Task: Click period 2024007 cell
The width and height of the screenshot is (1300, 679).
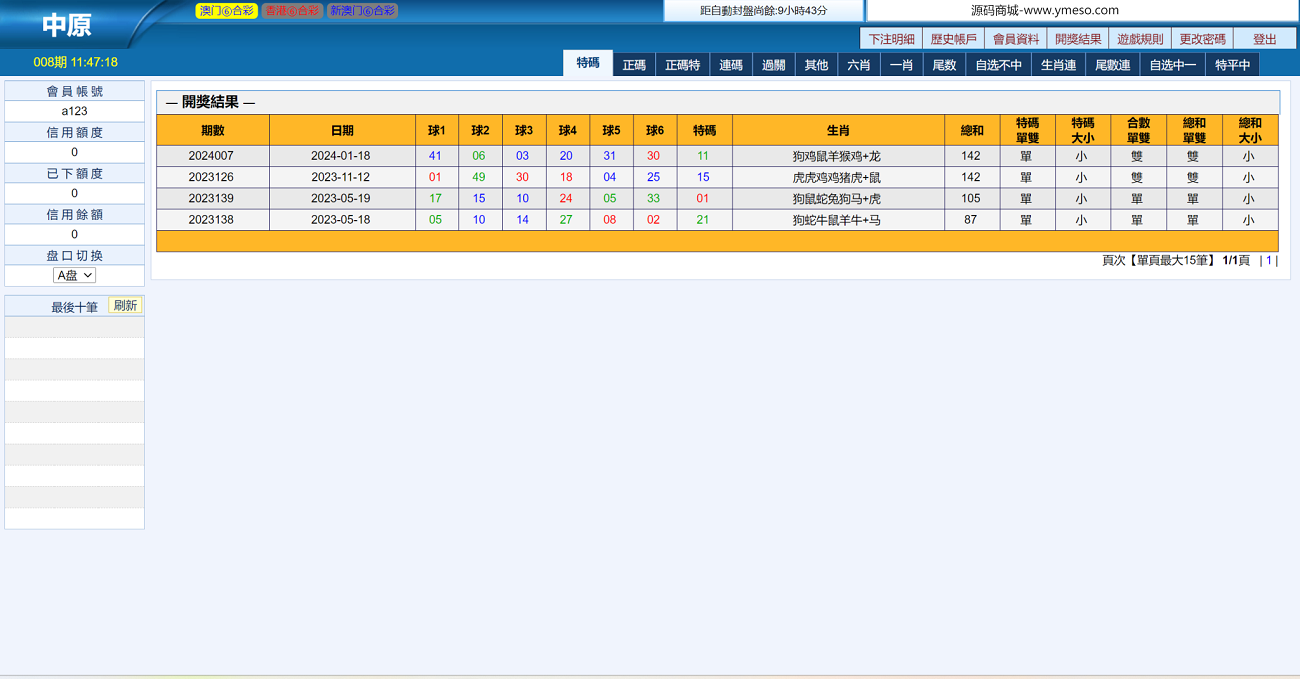Action: 211,156
